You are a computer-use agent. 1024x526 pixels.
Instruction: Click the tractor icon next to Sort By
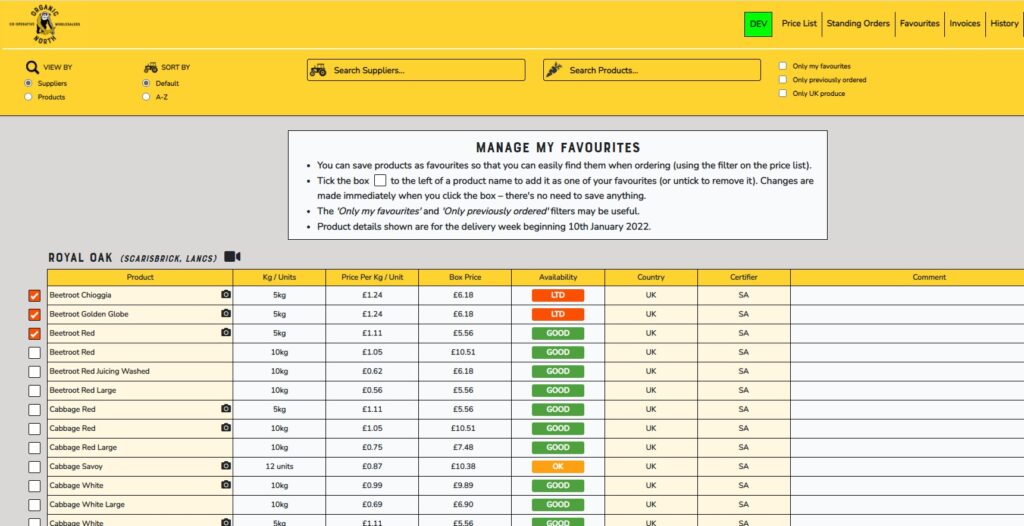150,67
